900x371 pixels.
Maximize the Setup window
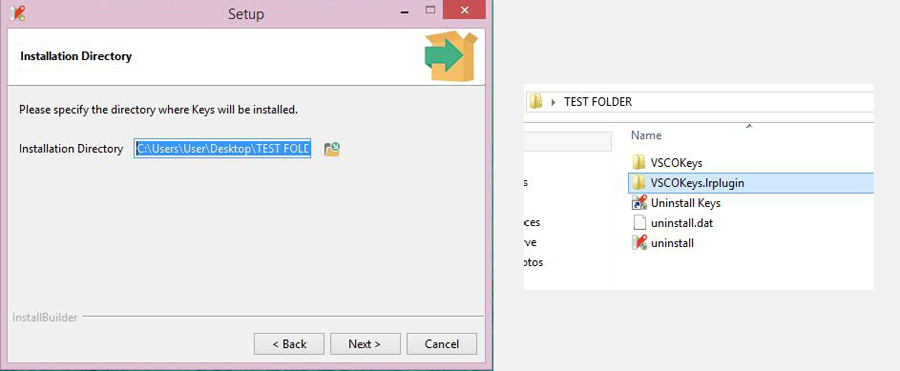tap(430, 10)
